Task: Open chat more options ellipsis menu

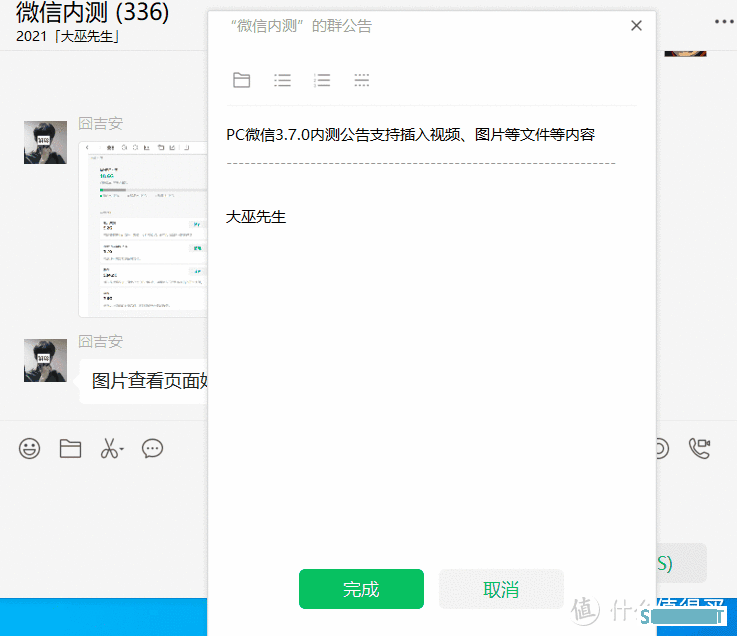Action: point(724,22)
